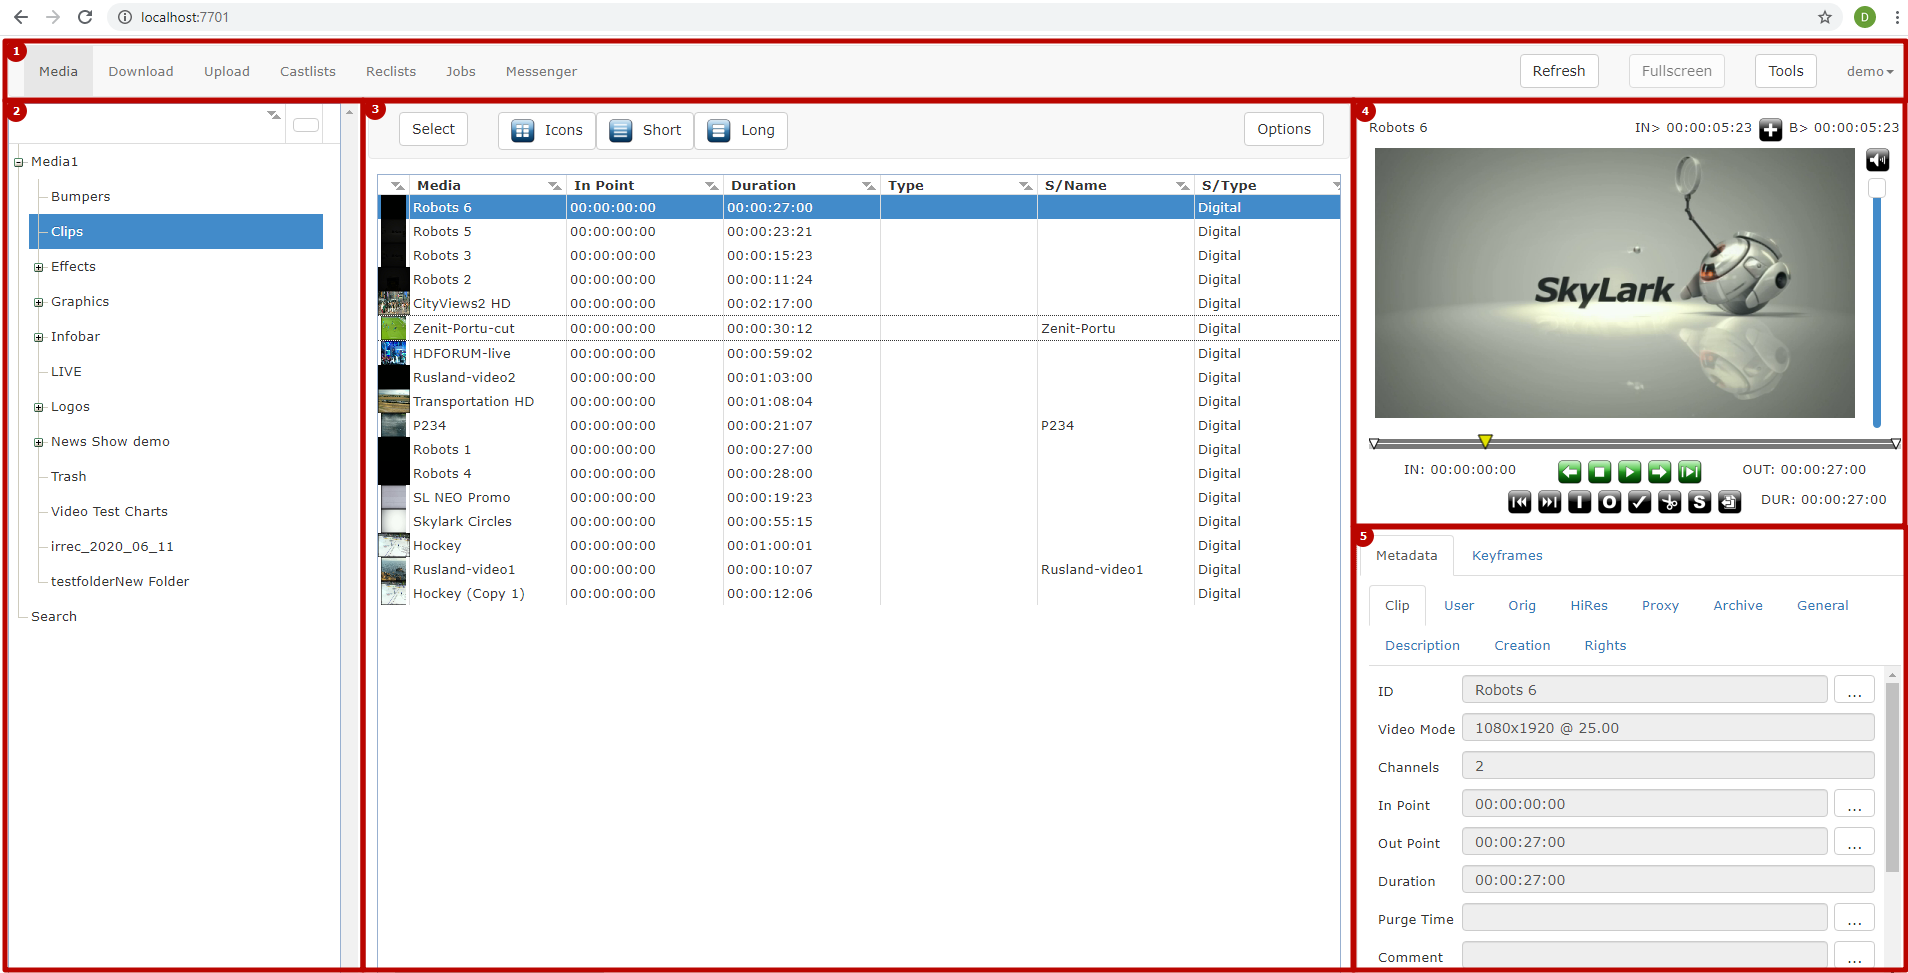Open the Archive metadata tab
This screenshot has height=973, width=1908.
click(x=1738, y=606)
